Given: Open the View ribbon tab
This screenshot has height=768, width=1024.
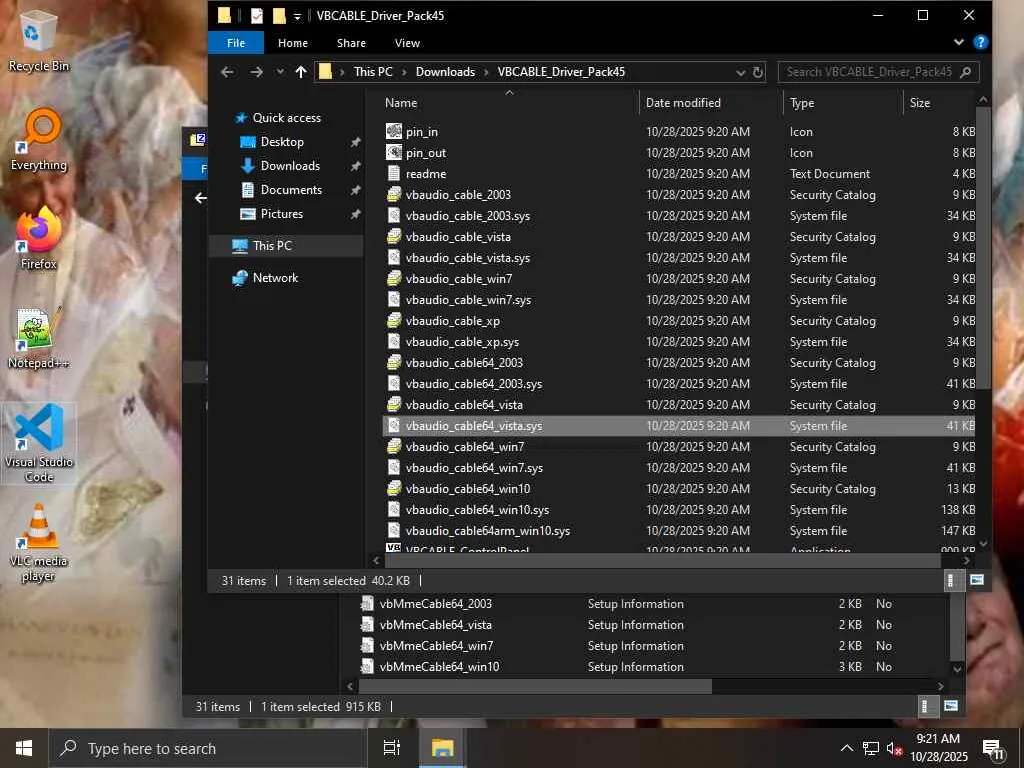Looking at the screenshot, I should click(407, 43).
